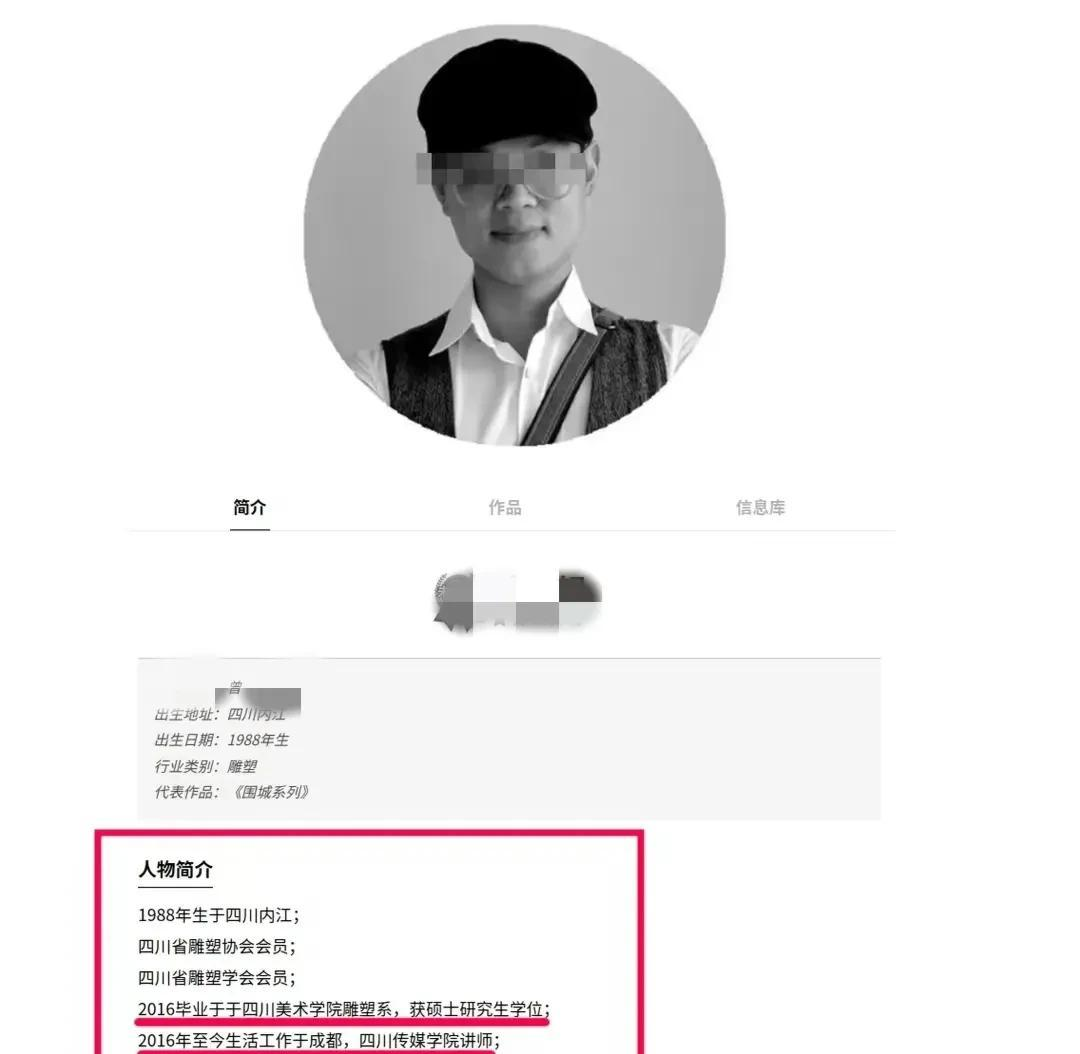Screen dimensions: 1080x1054
Task: Click the 代表作品《围城系列》entry
Action: 232,792
